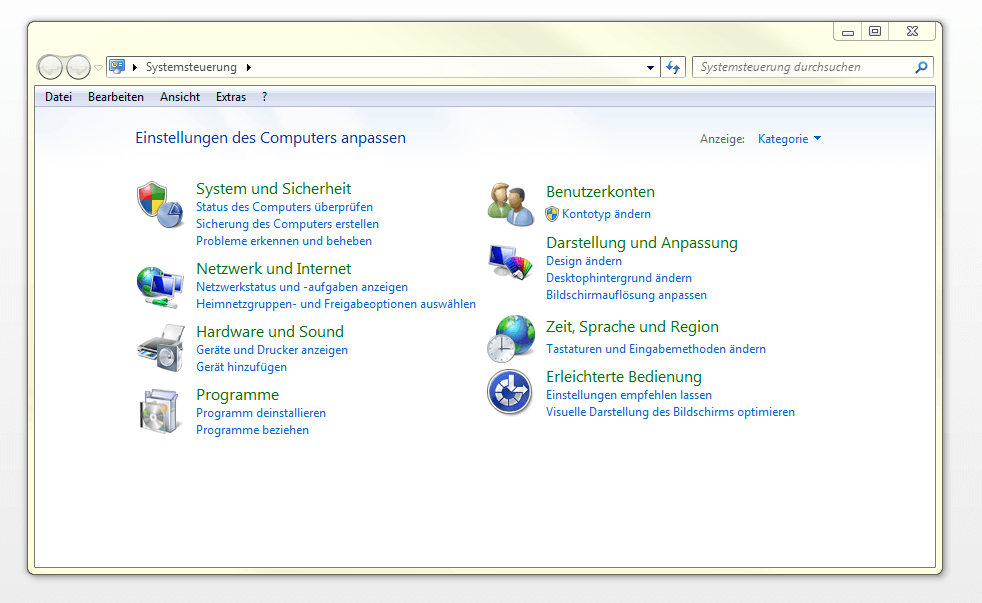This screenshot has height=603, width=982.
Task: Click Heimnetzgruppen- und Freigabeoptionen auswählen
Action: click(336, 304)
